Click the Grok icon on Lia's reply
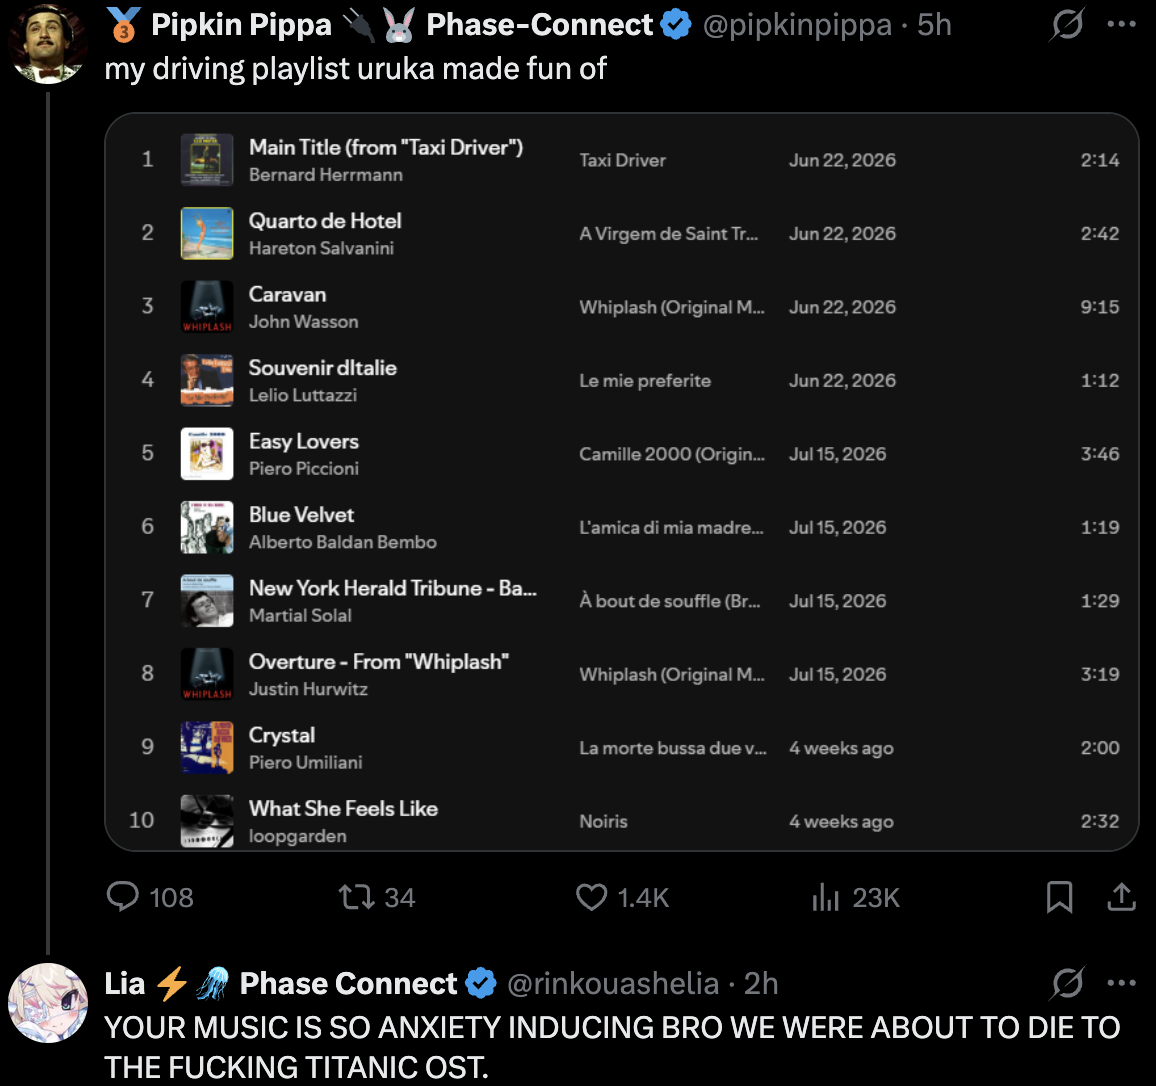 1068,983
